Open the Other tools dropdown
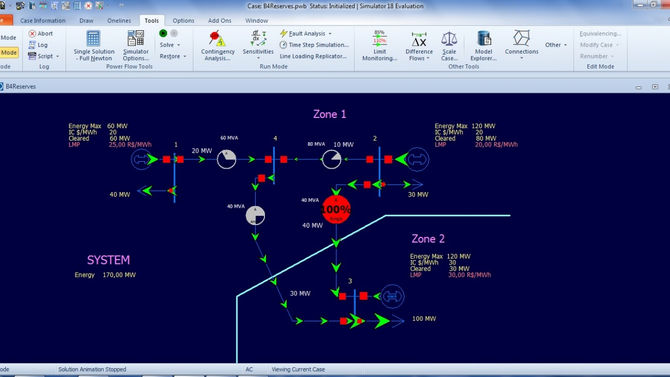Screen dimensions: 670x377 point(556,44)
